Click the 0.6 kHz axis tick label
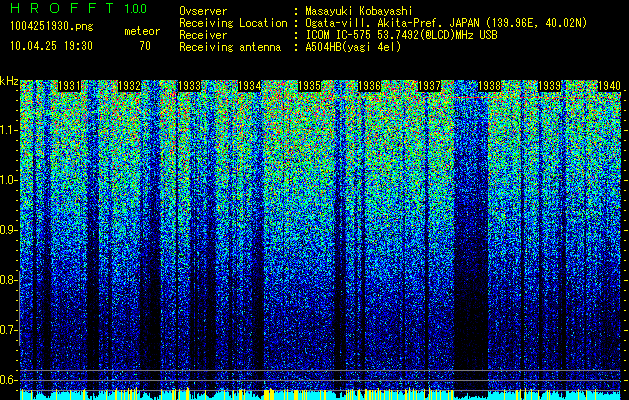Viewport: 629px width, 400px height. click(x=9, y=380)
